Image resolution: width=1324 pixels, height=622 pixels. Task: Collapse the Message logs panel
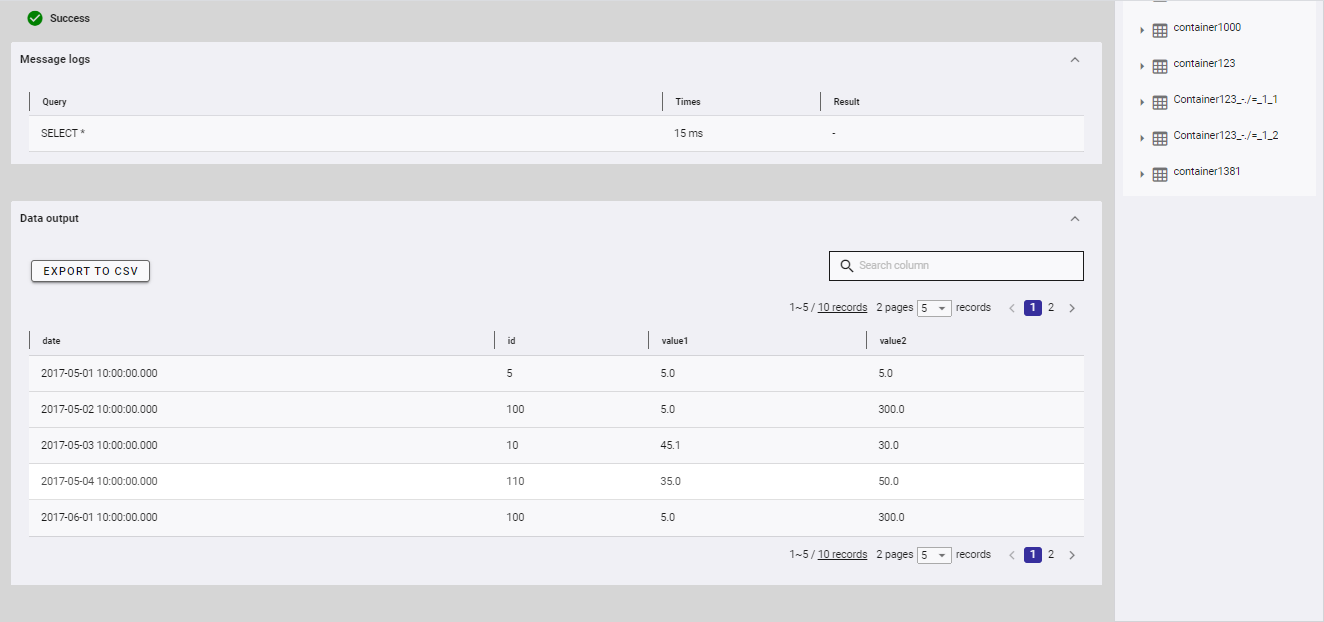pos(1075,60)
